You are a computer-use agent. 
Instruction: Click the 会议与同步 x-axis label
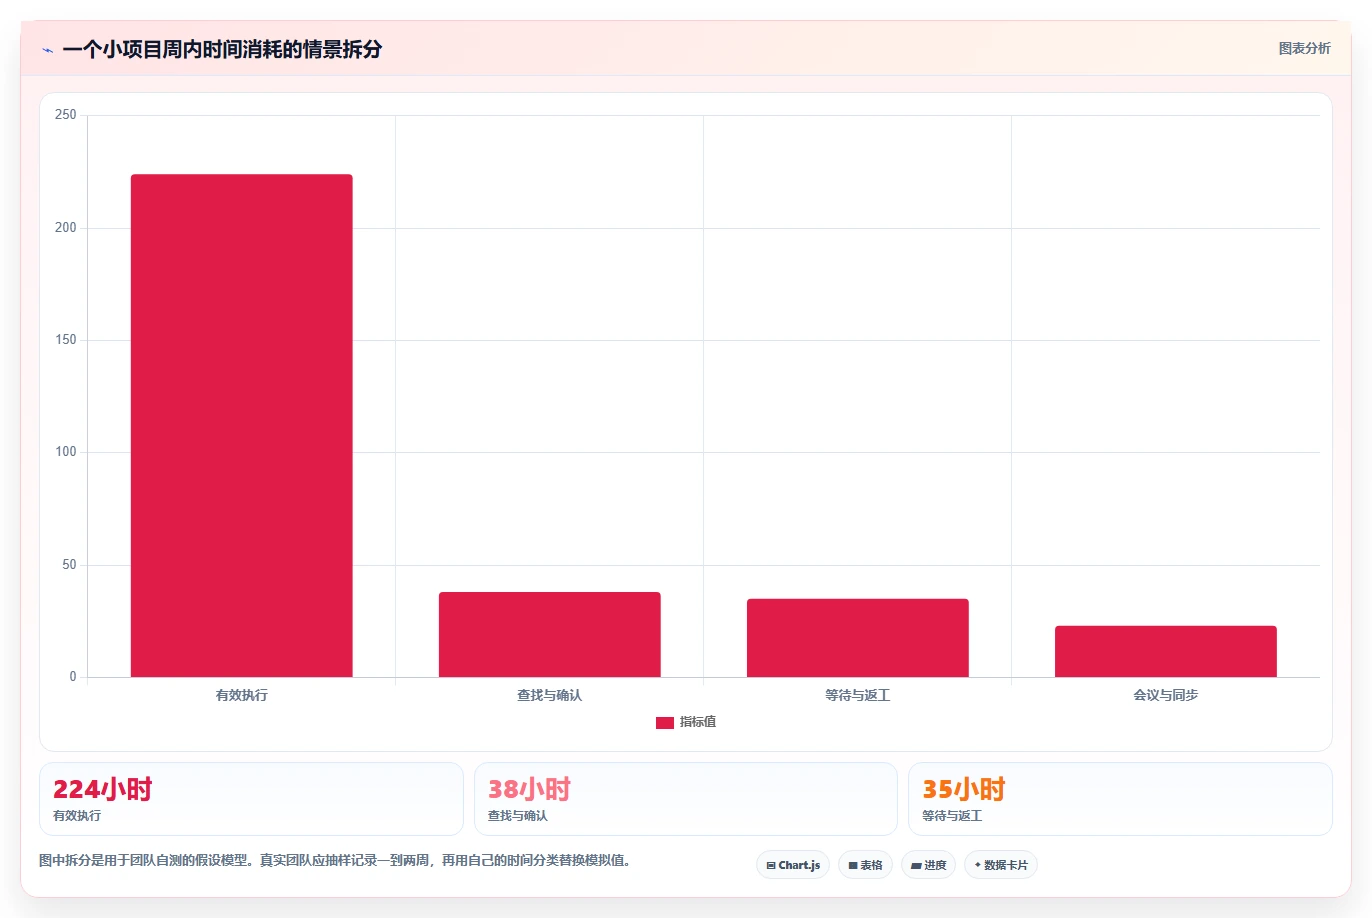(1166, 695)
